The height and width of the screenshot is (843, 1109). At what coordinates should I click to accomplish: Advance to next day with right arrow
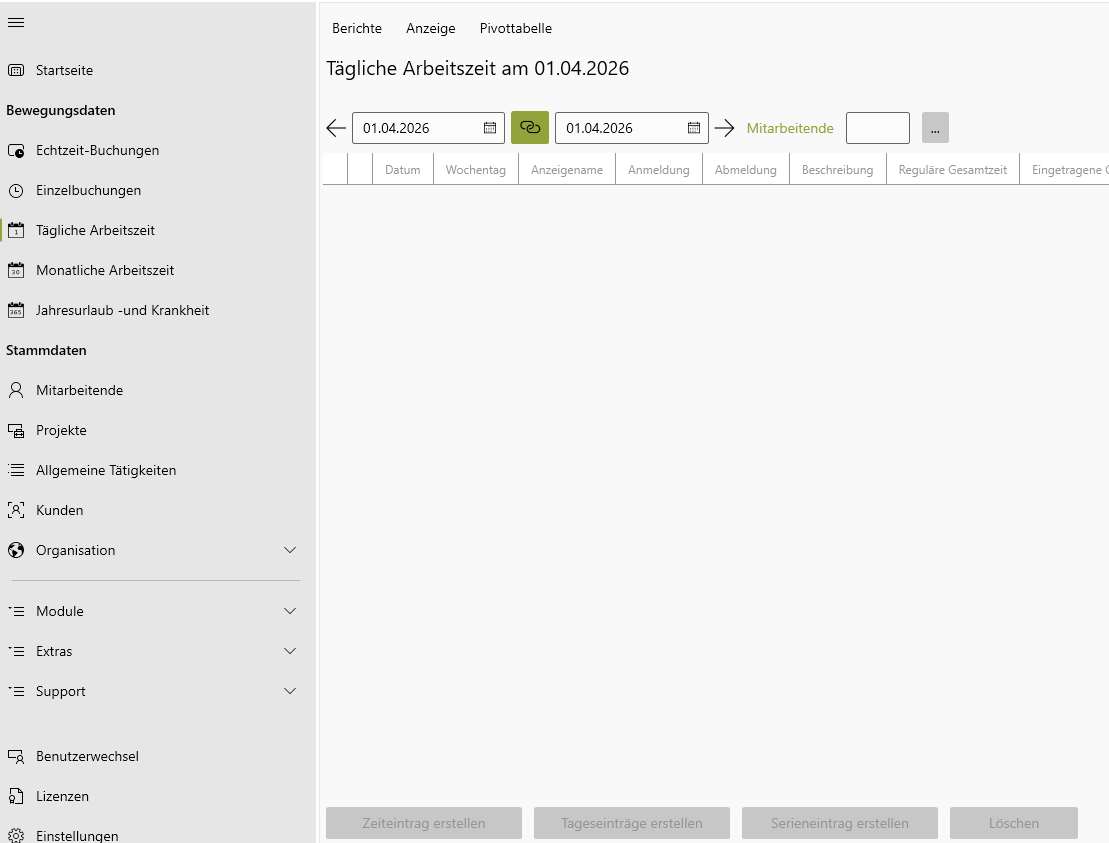(725, 128)
